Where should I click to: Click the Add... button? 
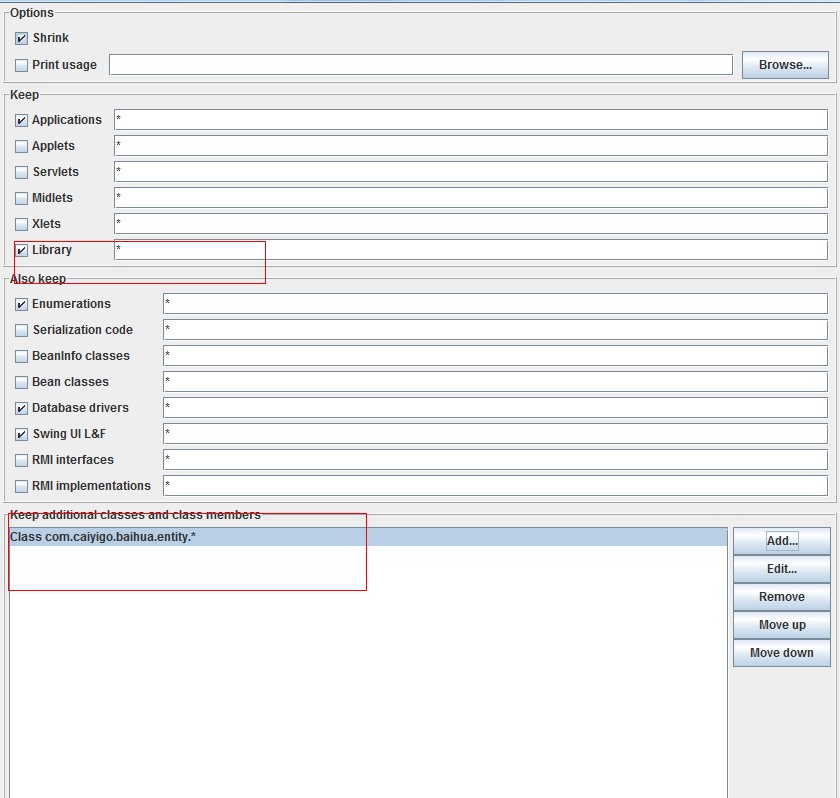tap(782, 541)
